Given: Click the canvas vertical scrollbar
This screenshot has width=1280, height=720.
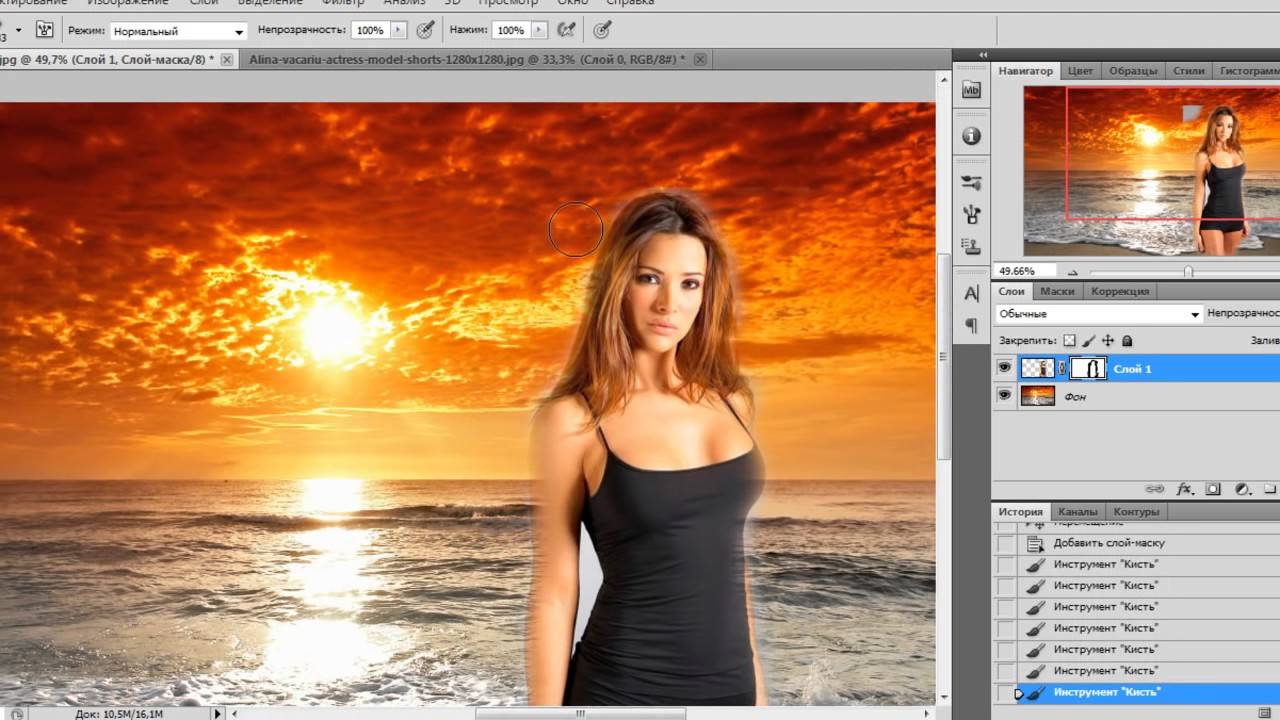Looking at the screenshot, I should (945, 355).
